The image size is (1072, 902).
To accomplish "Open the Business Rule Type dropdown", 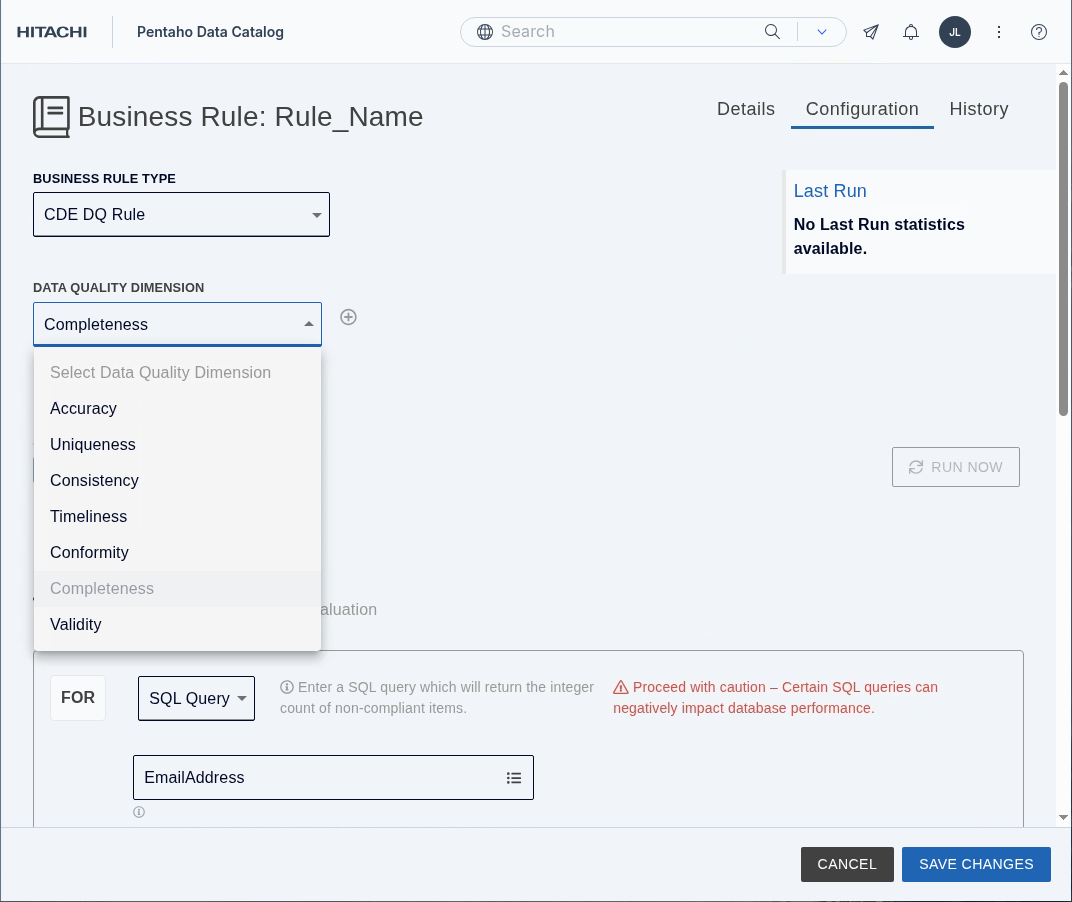I will click(181, 215).
